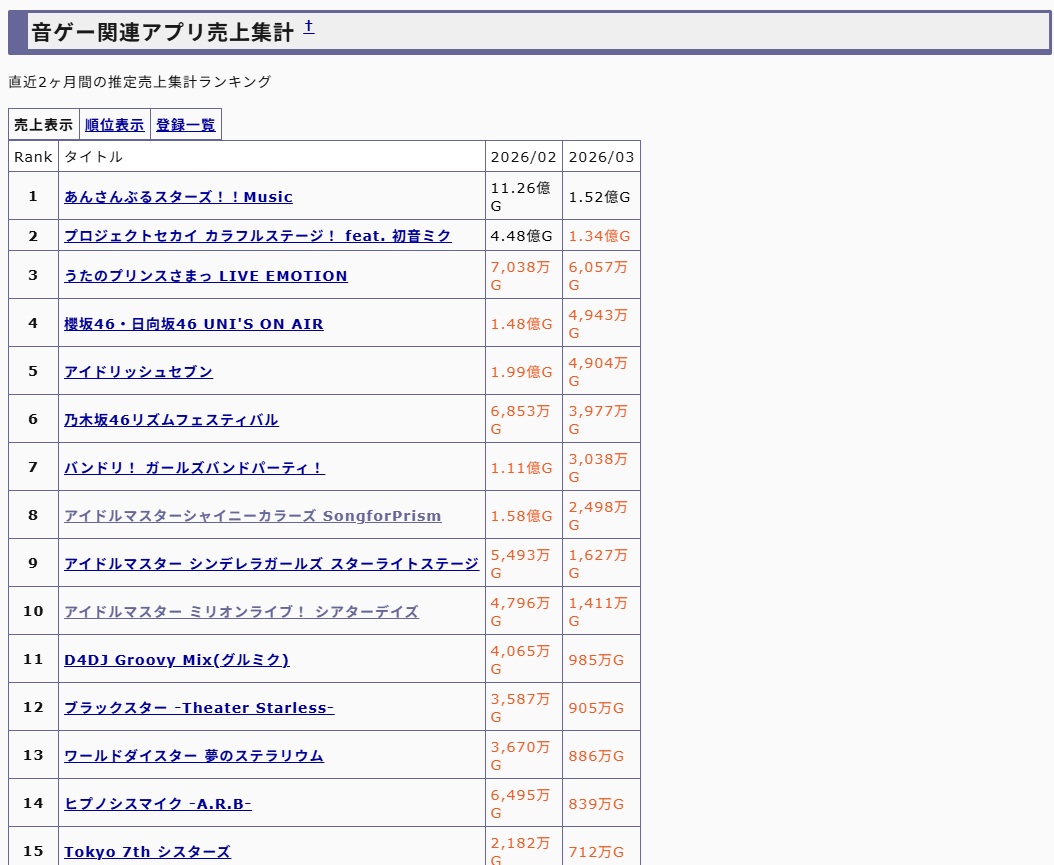
Task: Click ミリオンライブ！ シアターデイズ link
Action: point(241,612)
